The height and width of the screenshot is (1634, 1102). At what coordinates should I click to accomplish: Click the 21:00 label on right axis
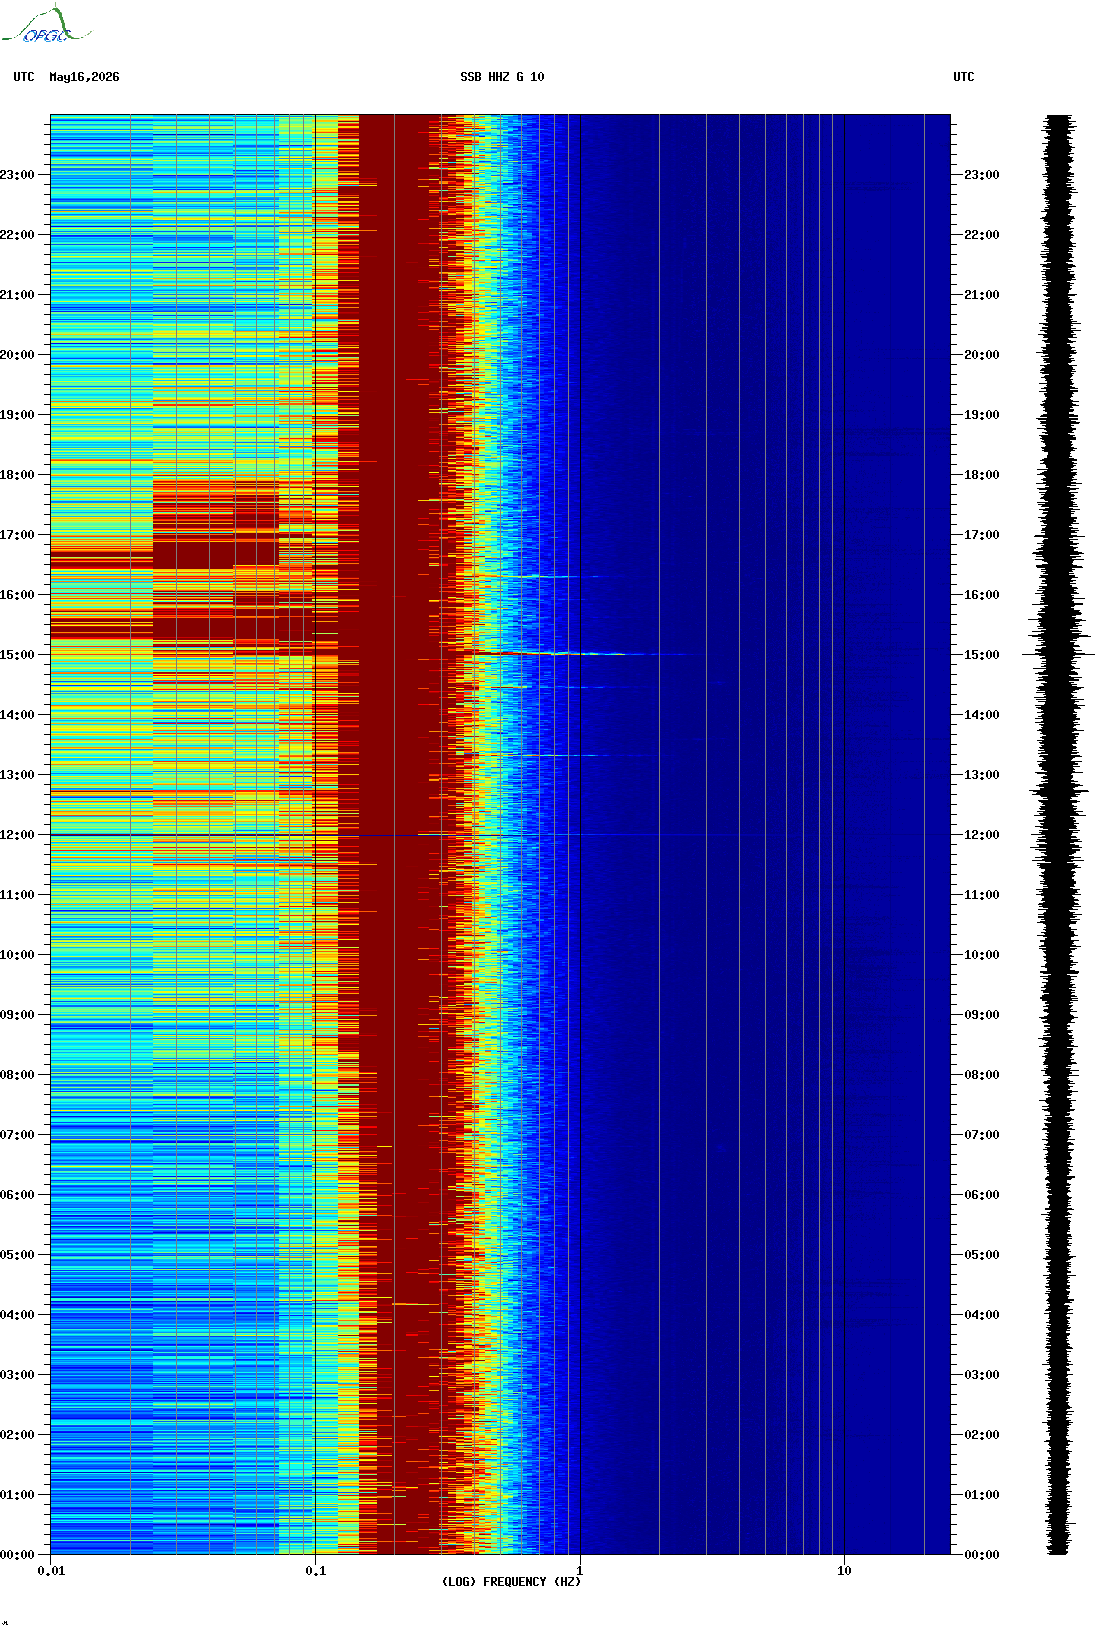[981, 295]
